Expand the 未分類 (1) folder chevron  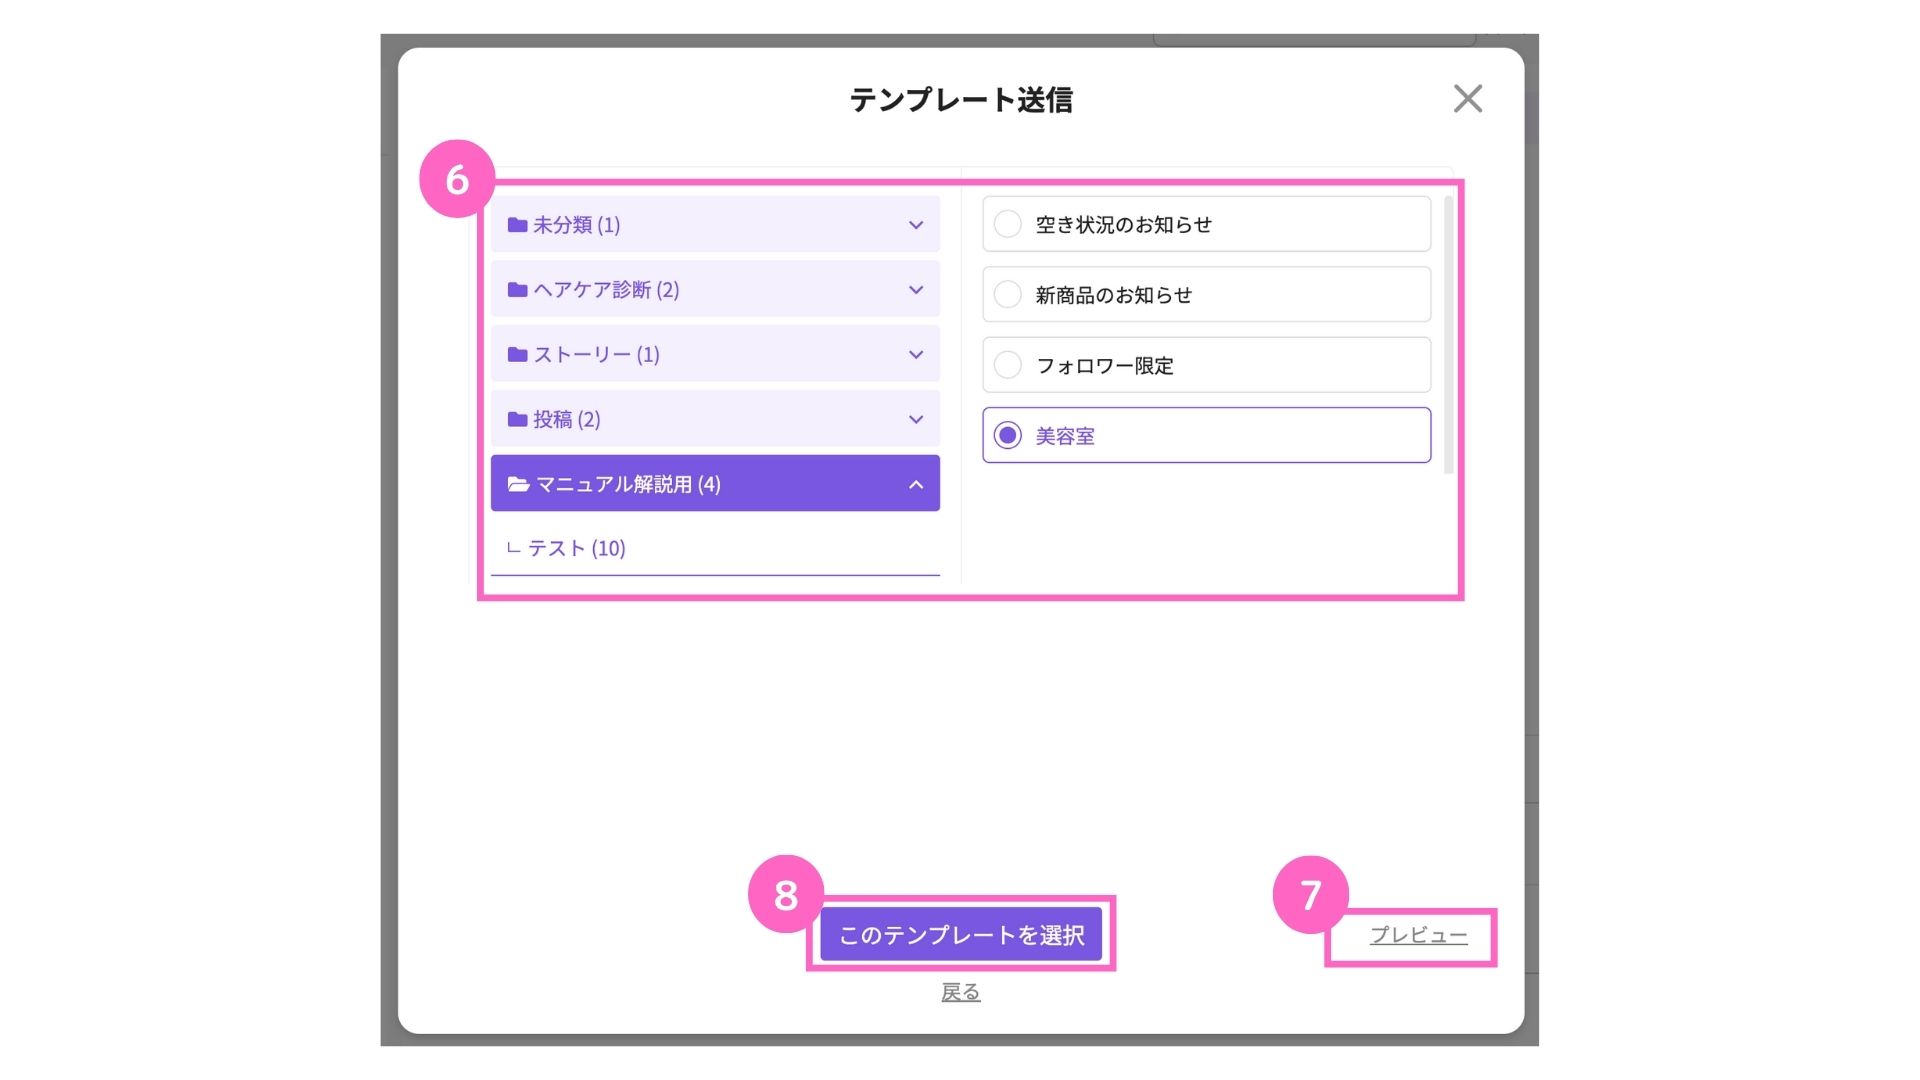tap(915, 225)
